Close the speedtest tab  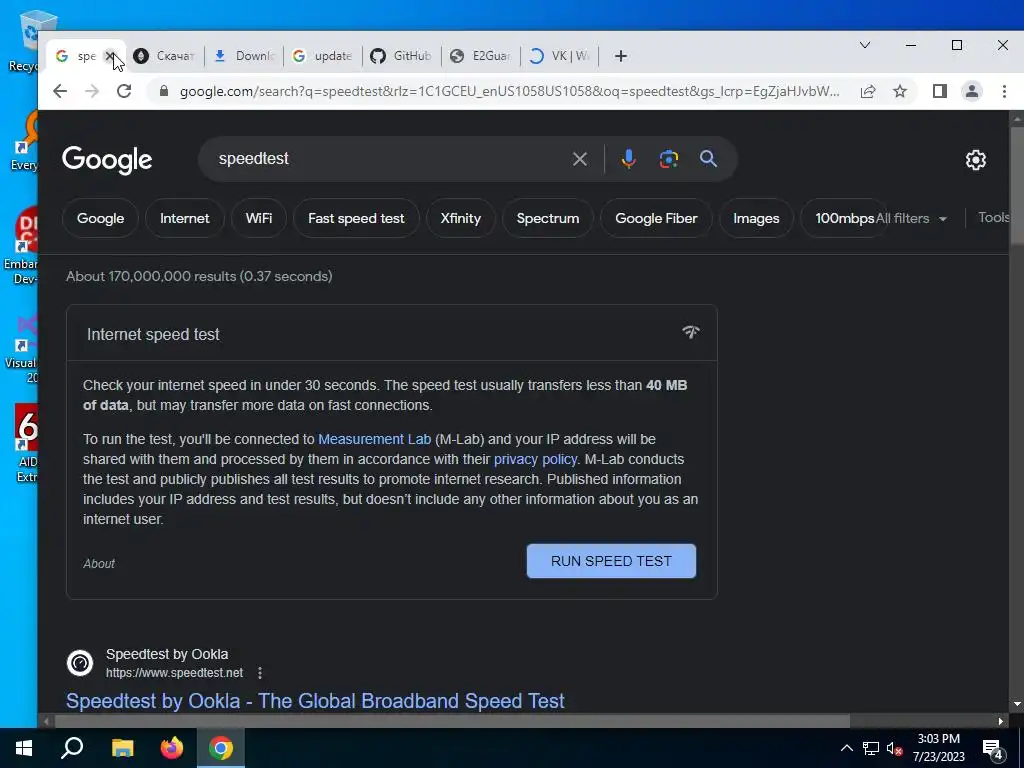110,56
